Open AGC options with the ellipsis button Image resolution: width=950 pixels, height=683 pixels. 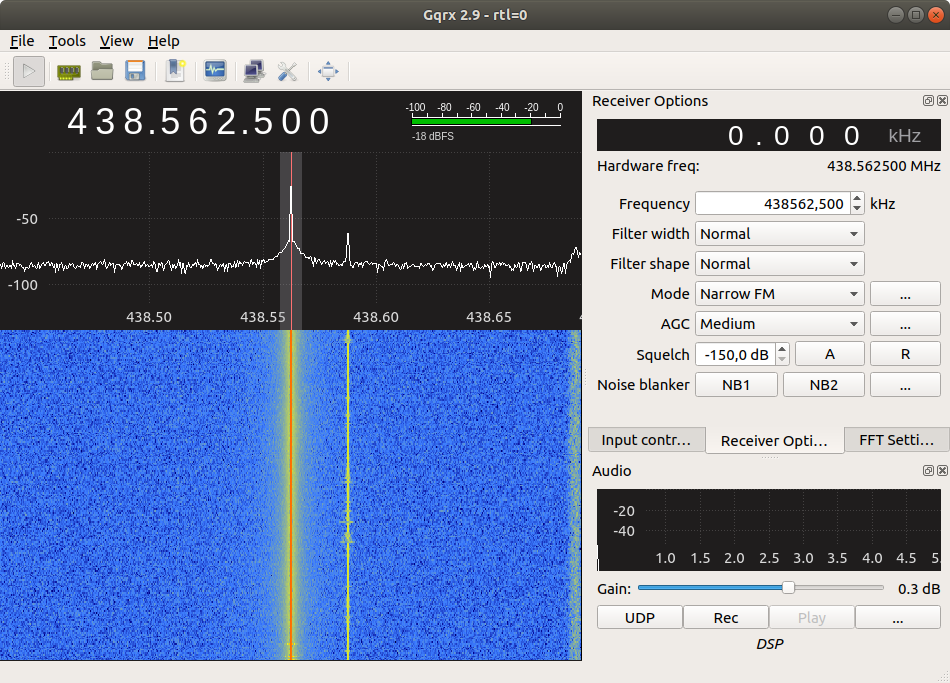[x=905, y=324]
